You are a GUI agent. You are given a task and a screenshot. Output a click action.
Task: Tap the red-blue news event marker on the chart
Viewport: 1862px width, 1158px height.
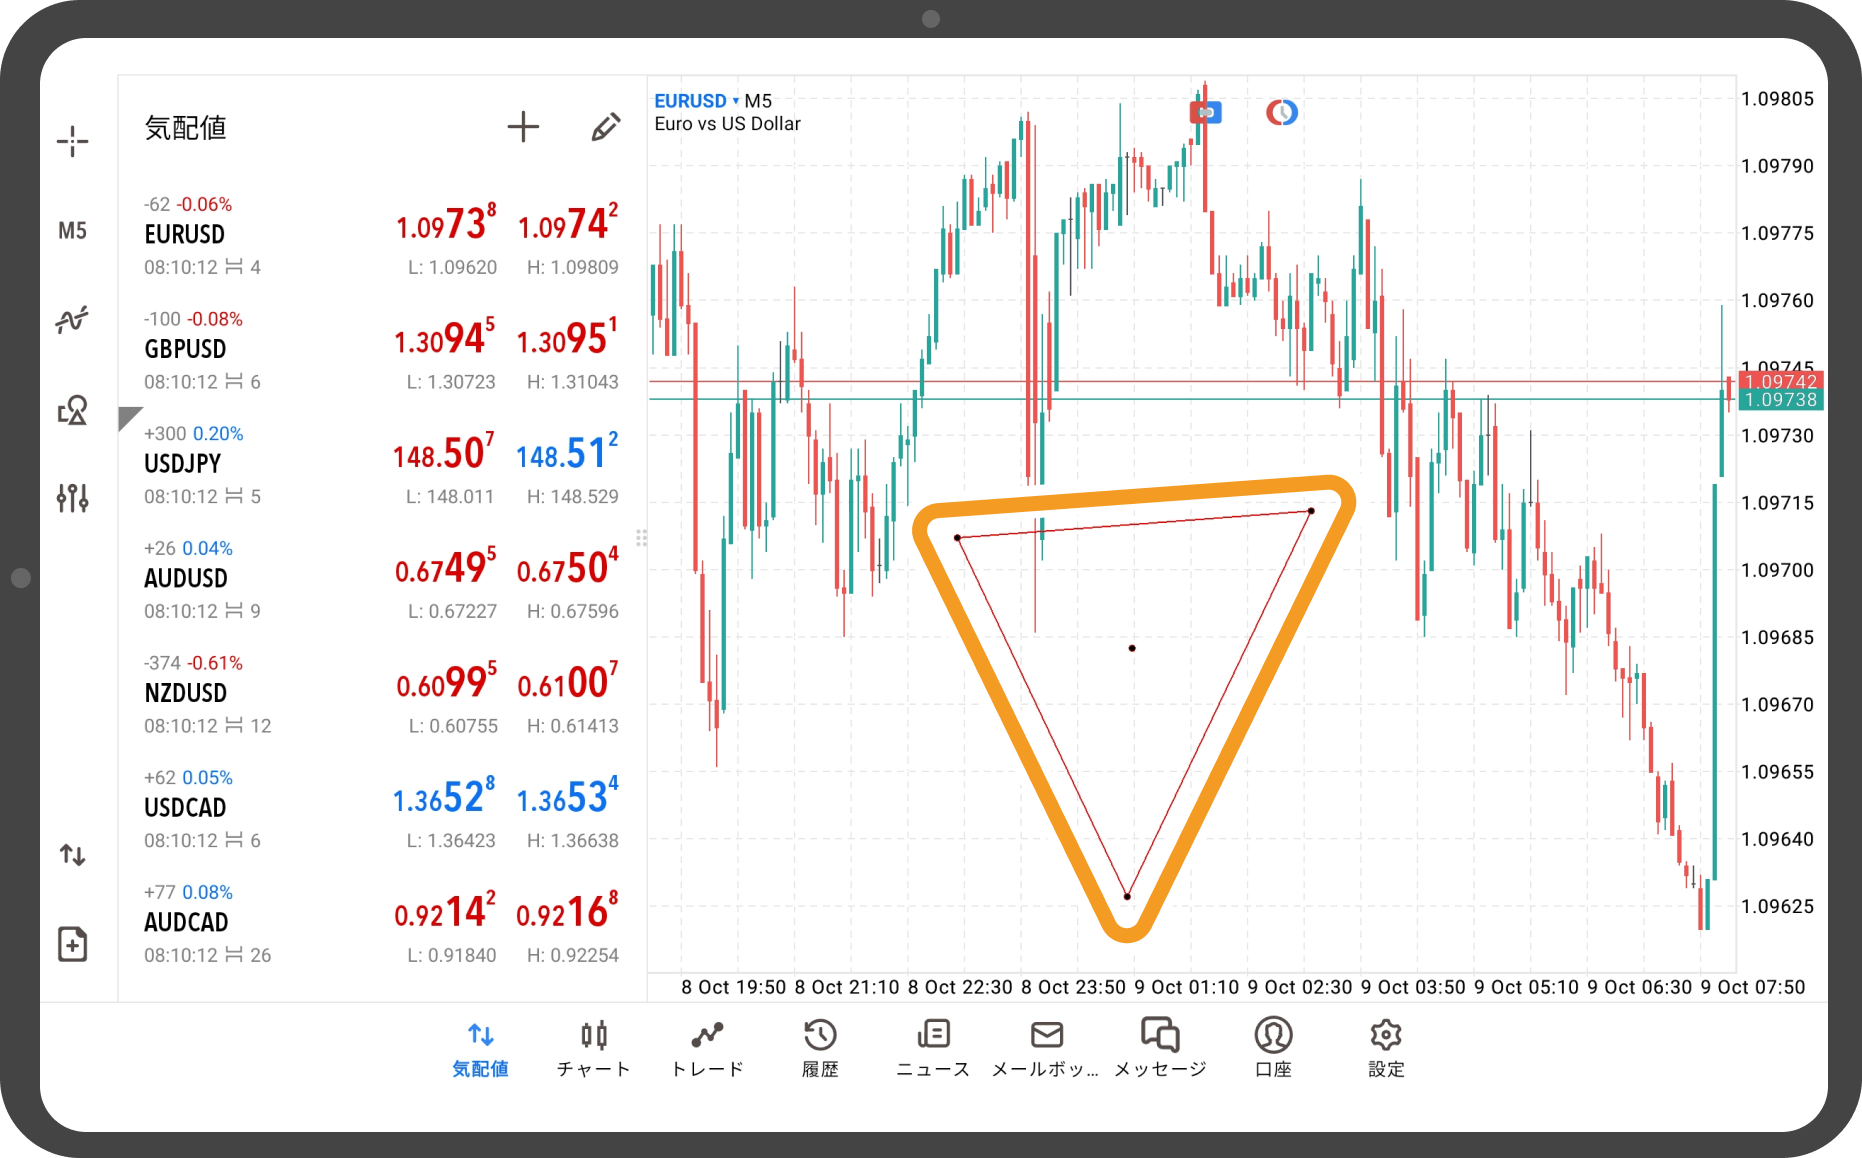[1206, 112]
